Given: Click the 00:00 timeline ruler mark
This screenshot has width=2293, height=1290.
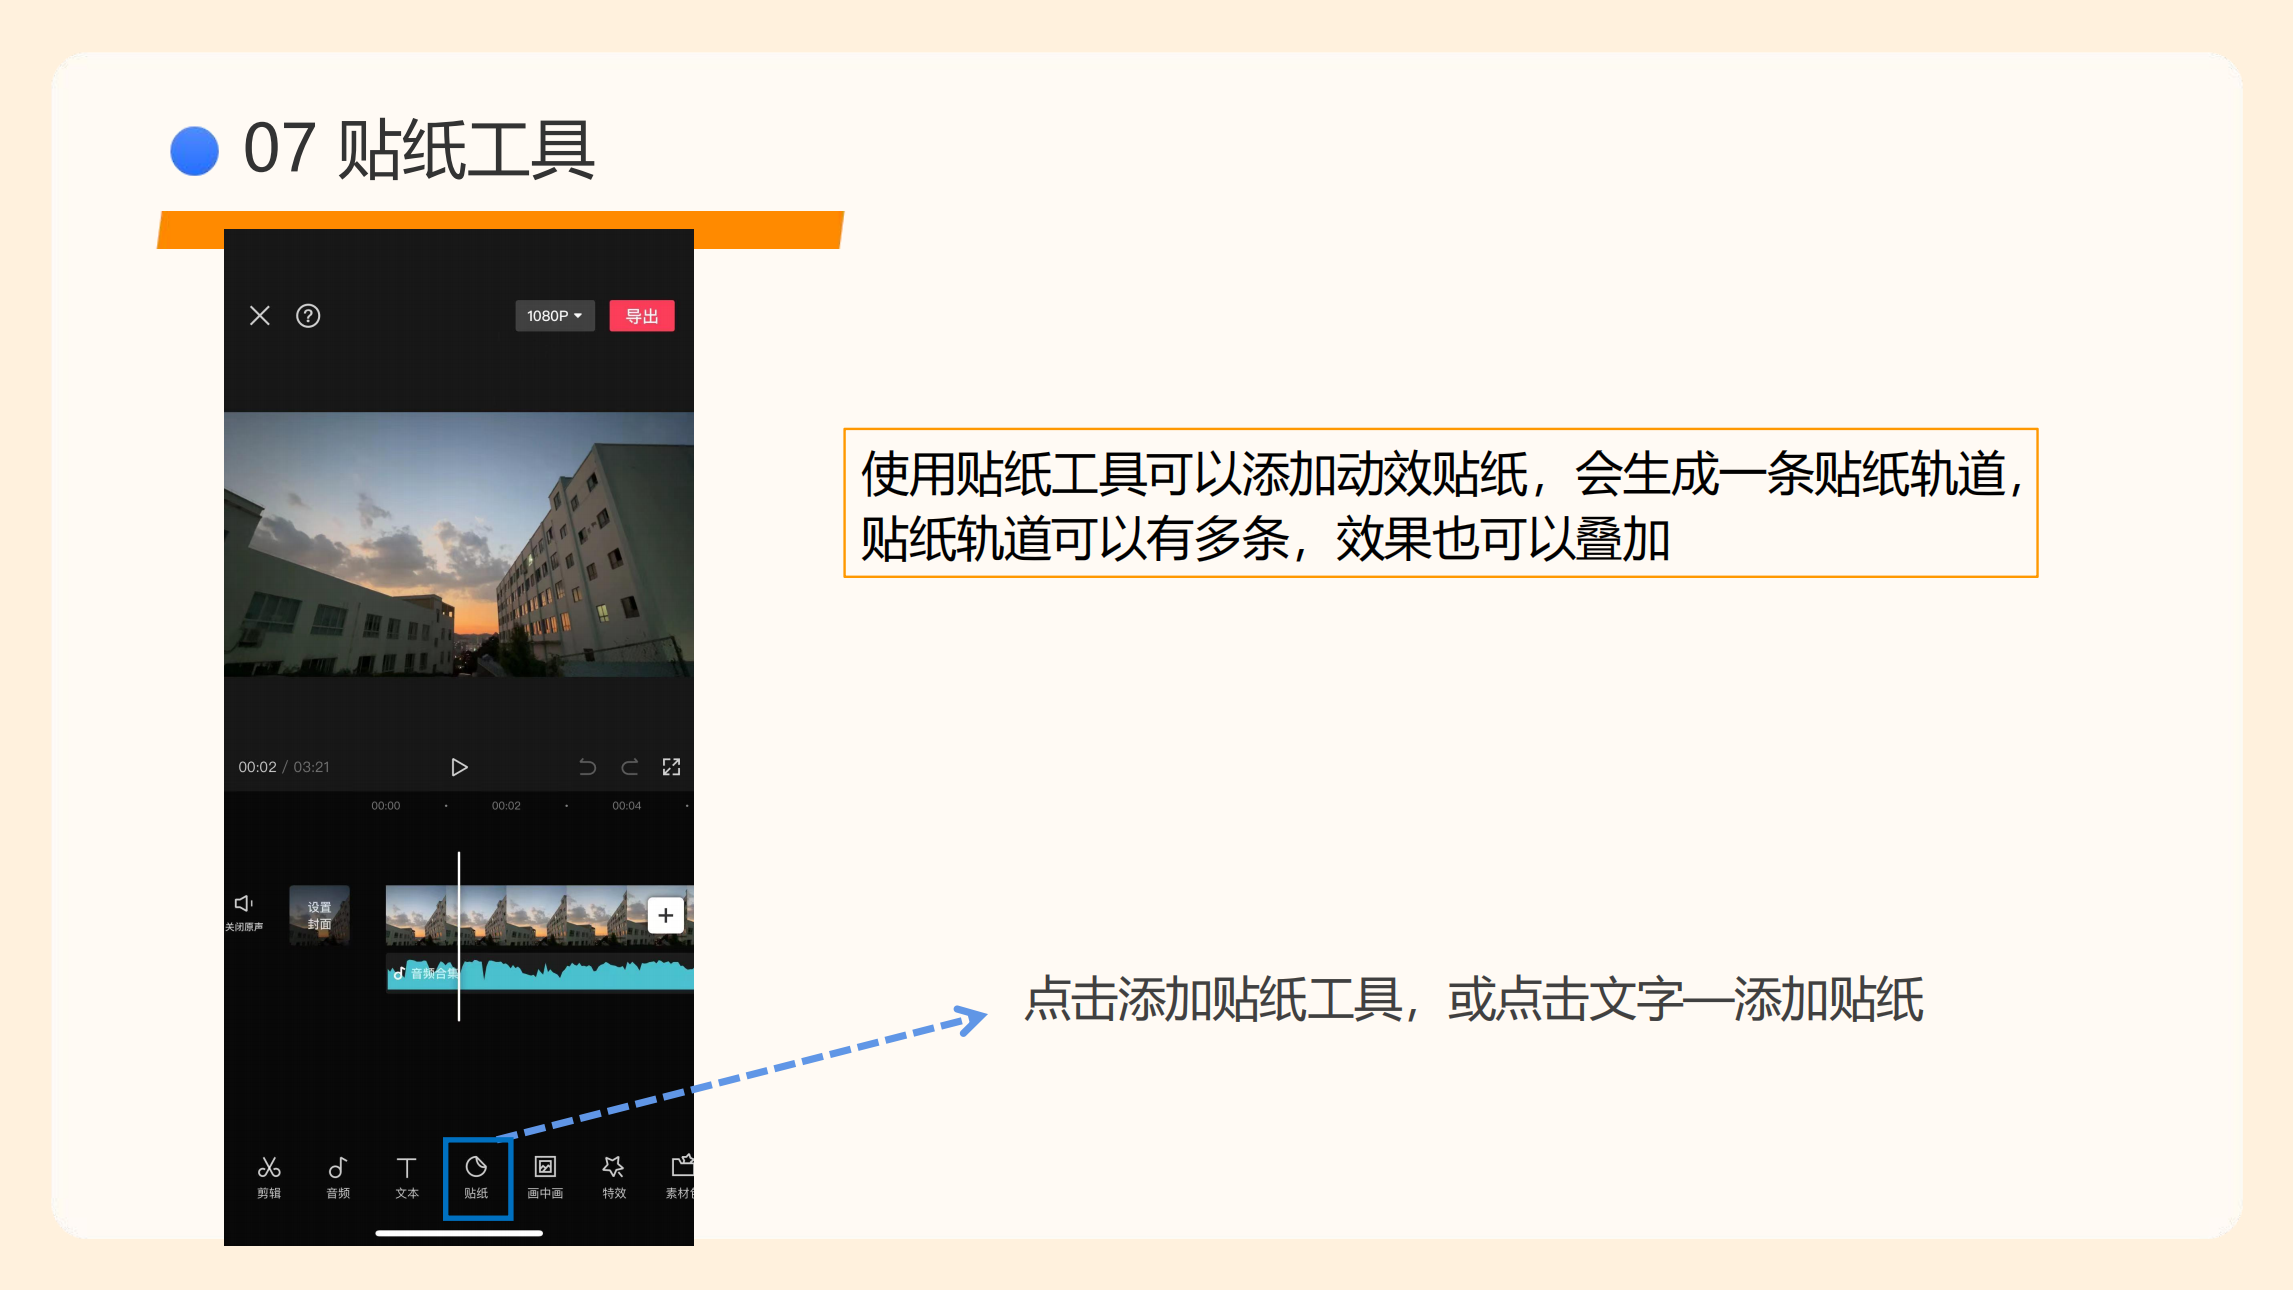Looking at the screenshot, I should [x=386, y=806].
